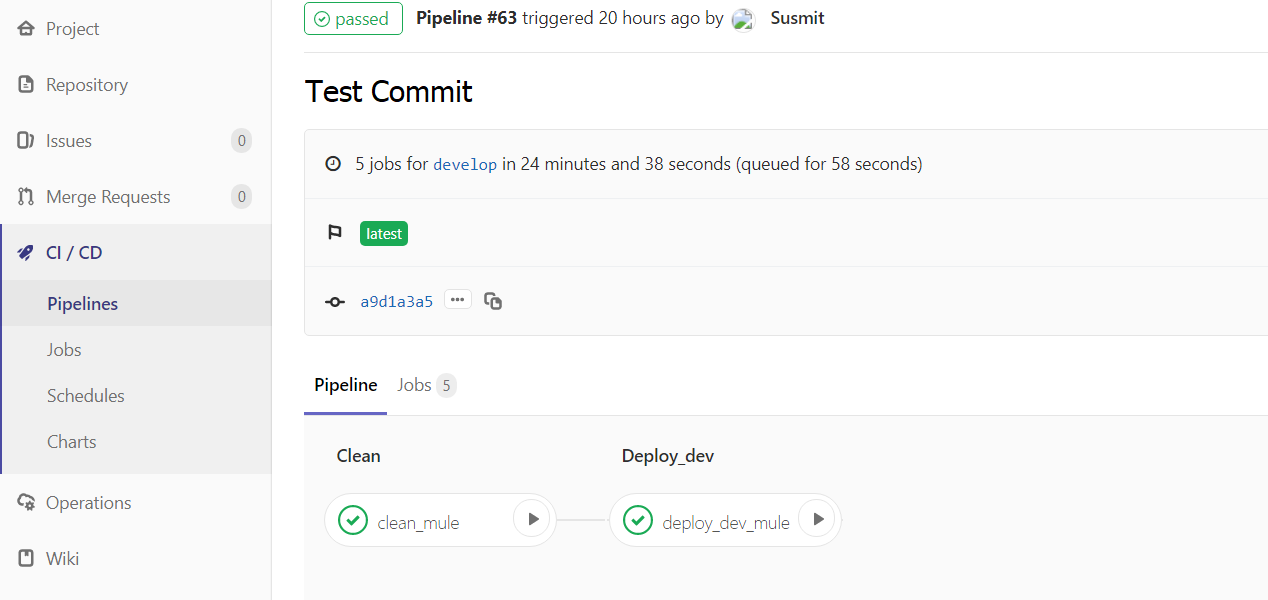This screenshot has width=1268, height=600.
Task: Expand commit details with ellipsis button
Action: (x=458, y=300)
